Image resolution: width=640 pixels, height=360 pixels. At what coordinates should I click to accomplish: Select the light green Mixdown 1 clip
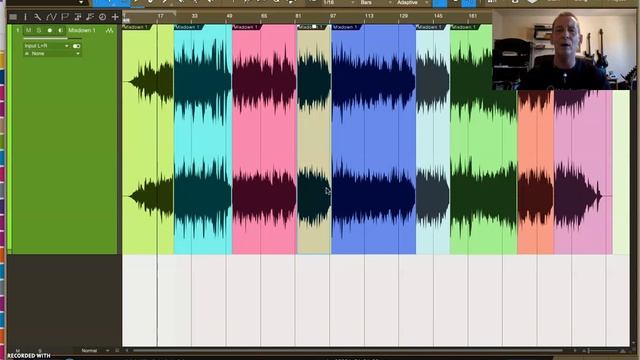click(x=148, y=139)
